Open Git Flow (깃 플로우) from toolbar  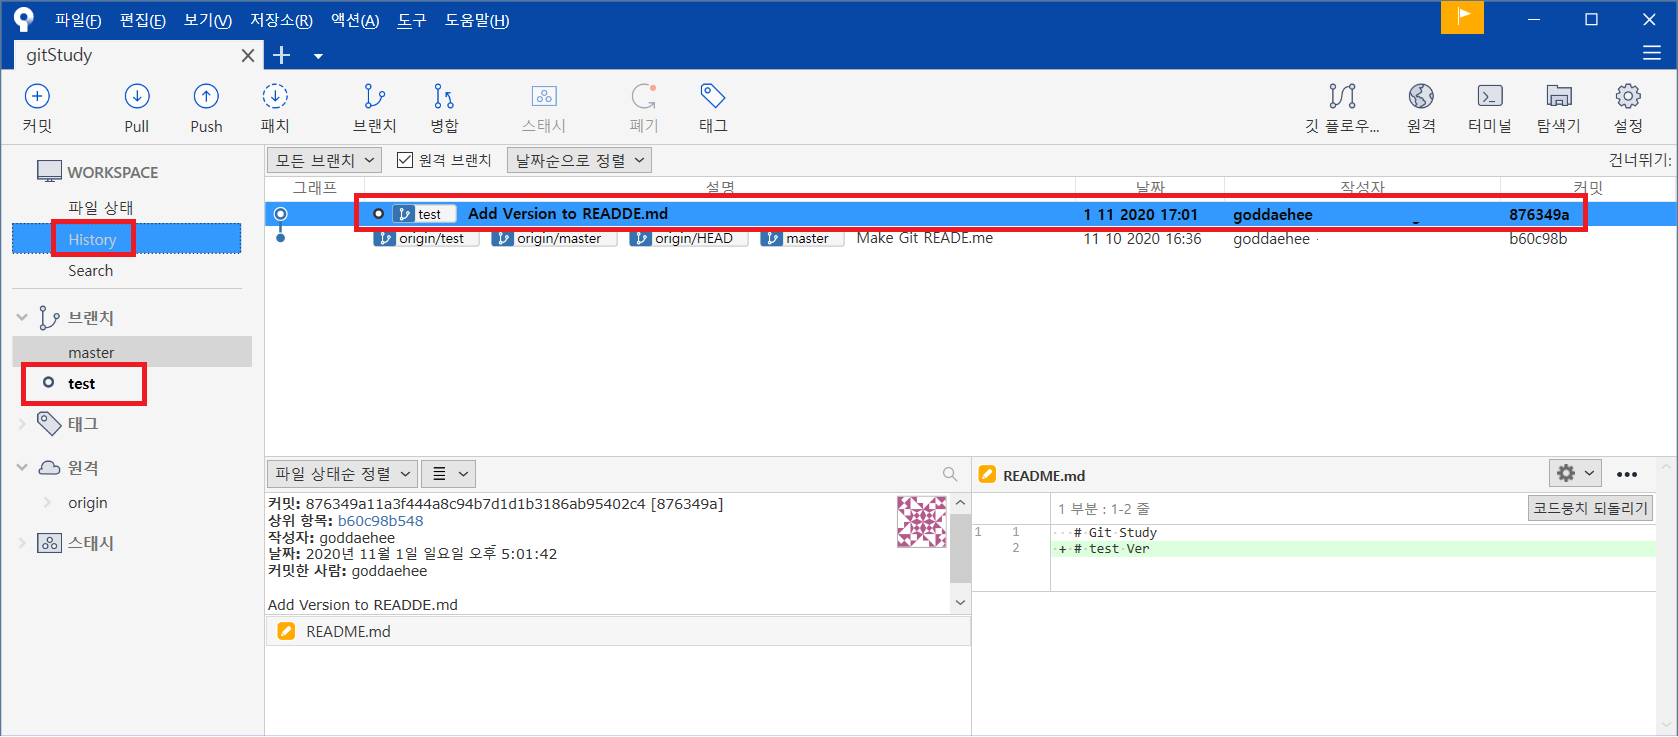pyautogui.click(x=1342, y=97)
